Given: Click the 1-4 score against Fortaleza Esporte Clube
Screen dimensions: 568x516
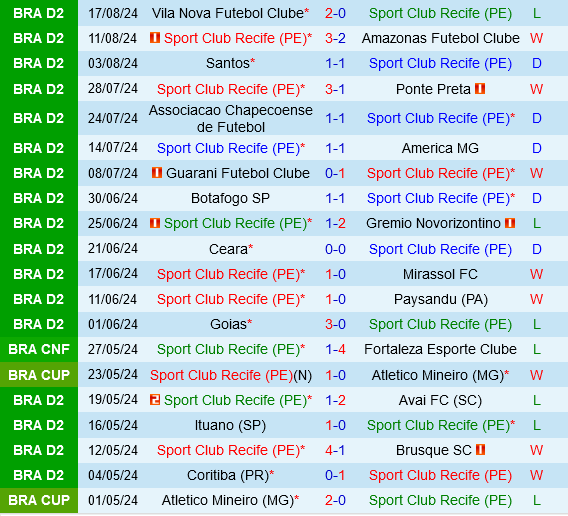Looking at the screenshot, I should [335, 349].
